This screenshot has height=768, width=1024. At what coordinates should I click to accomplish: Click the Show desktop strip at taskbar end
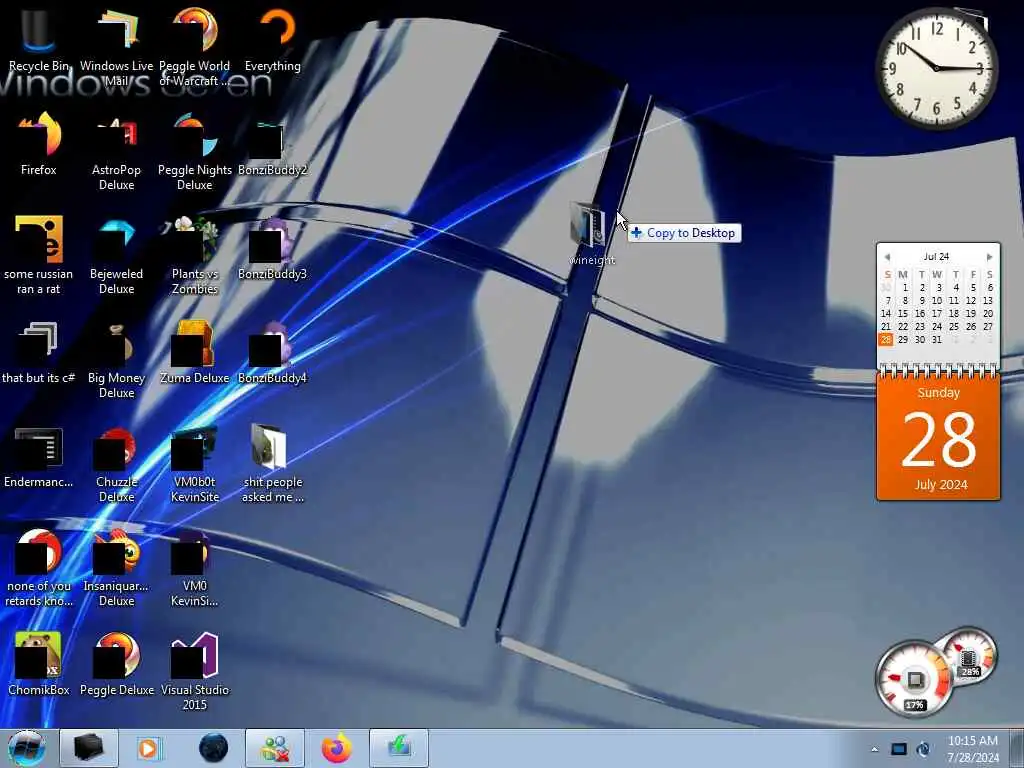1016,748
